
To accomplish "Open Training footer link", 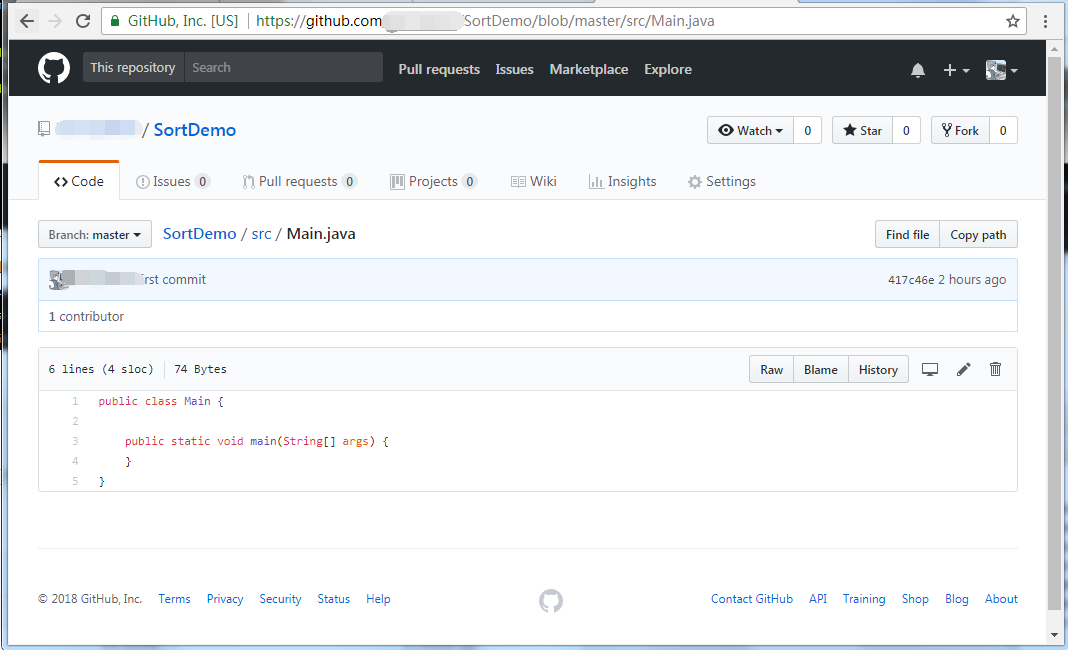I will click(864, 599).
